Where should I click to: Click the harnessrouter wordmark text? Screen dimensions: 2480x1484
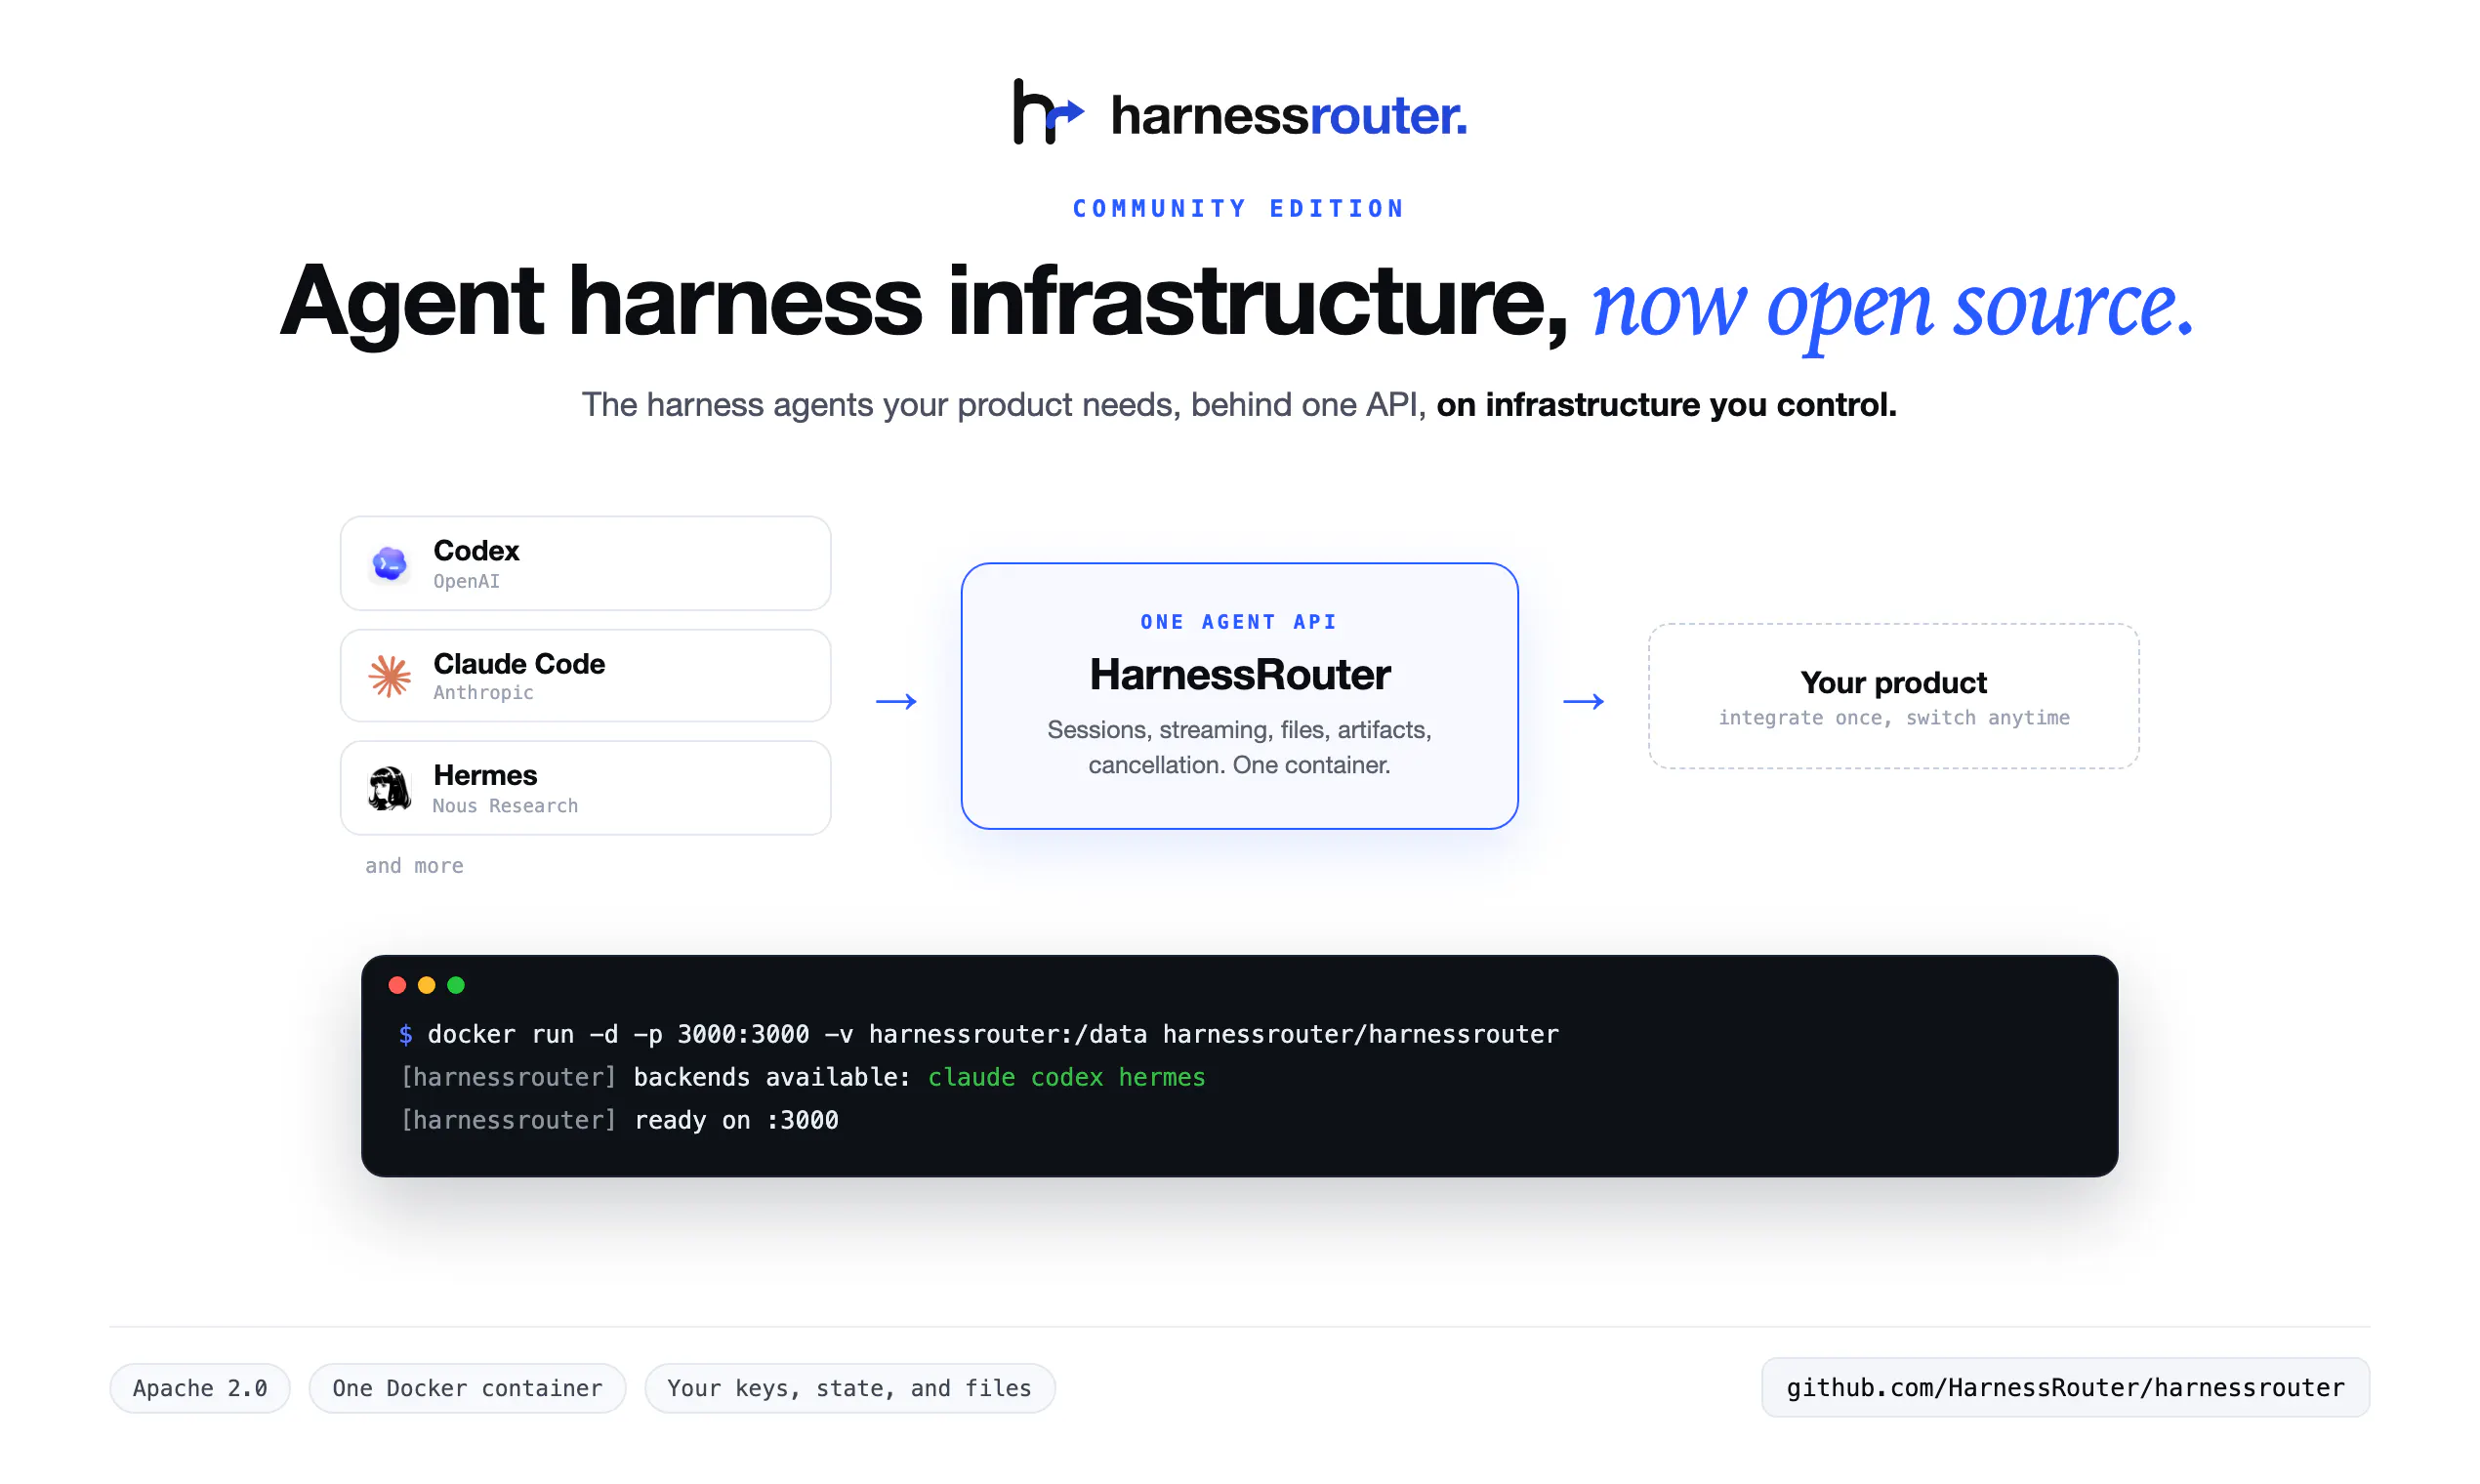[x=1289, y=115]
